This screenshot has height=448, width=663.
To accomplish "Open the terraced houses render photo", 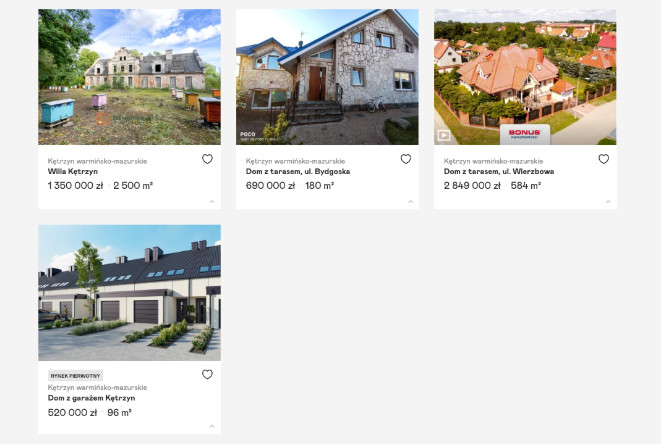I will tap(129, 292).
